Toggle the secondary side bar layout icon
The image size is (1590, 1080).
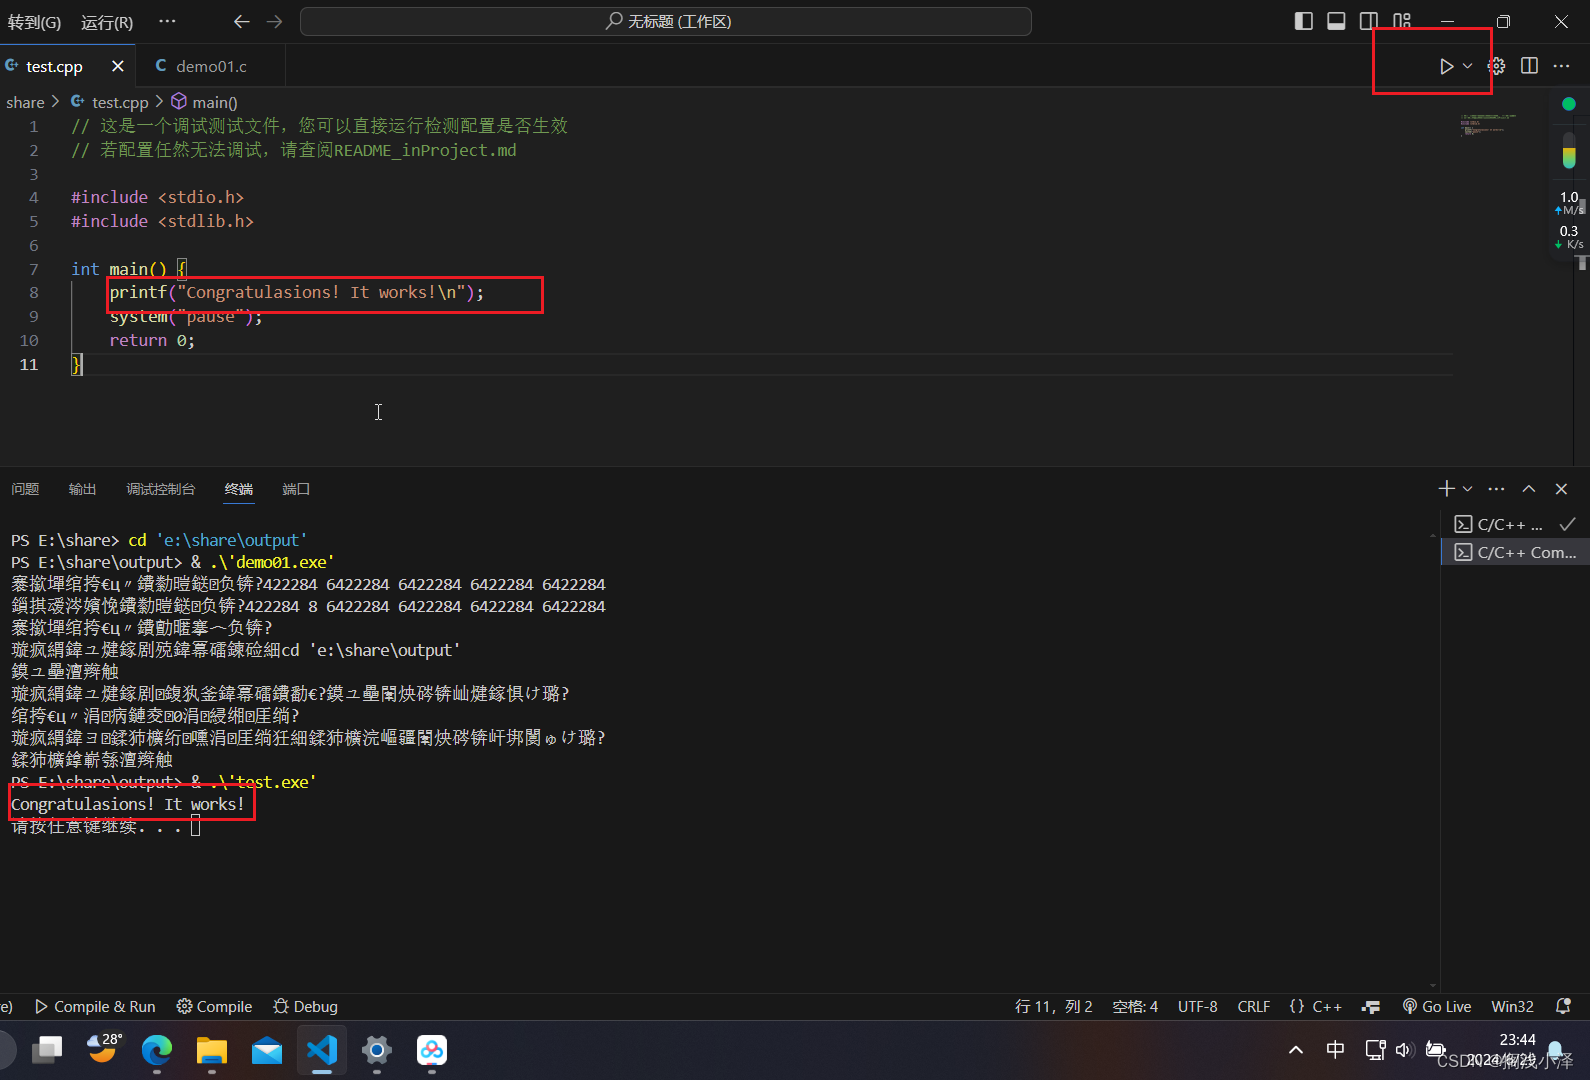1369,21
